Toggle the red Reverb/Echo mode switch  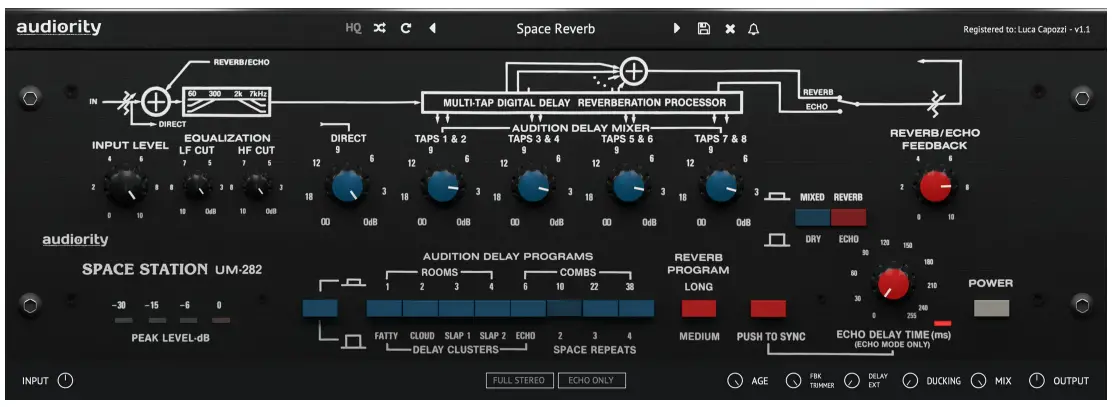pyautogui.click(x=848, y=217)
